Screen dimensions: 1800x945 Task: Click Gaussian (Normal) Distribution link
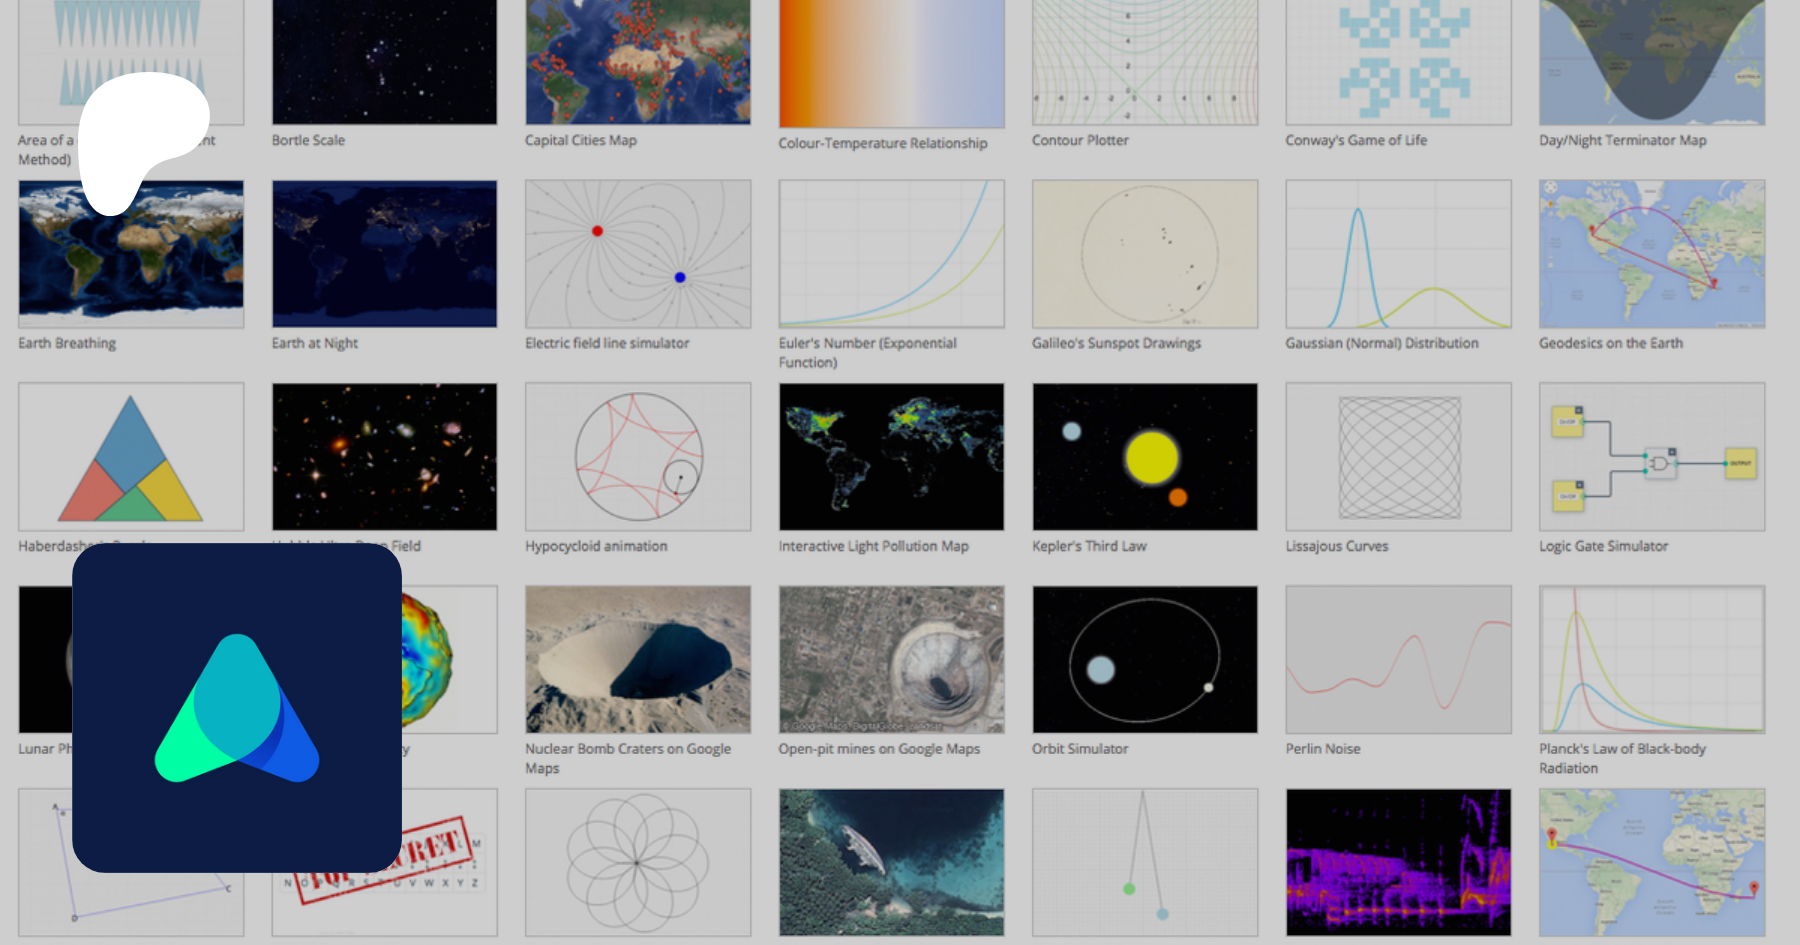click(x=1381, y=343)
